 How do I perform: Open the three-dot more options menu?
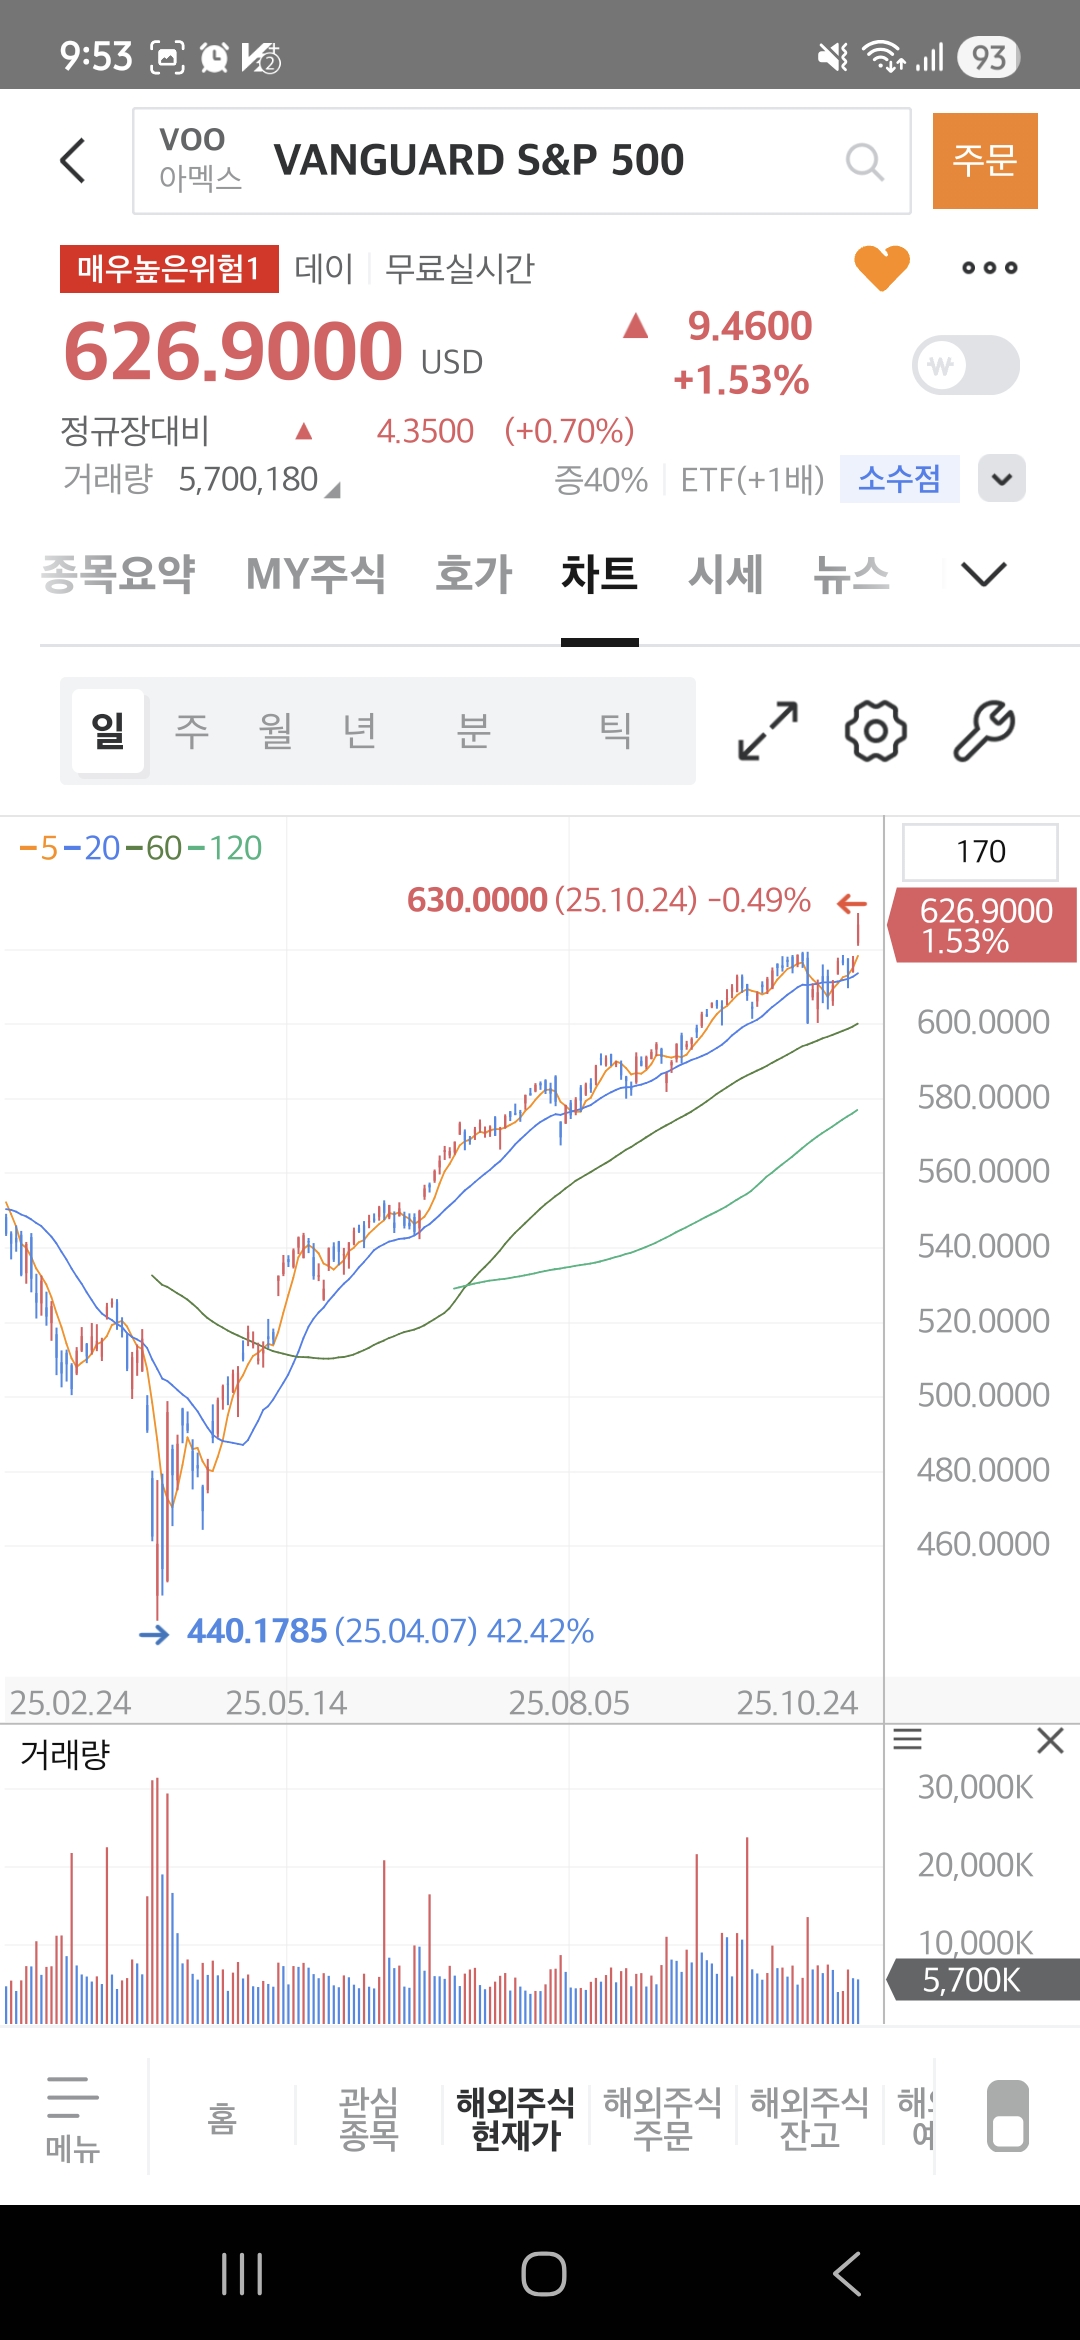989,267
